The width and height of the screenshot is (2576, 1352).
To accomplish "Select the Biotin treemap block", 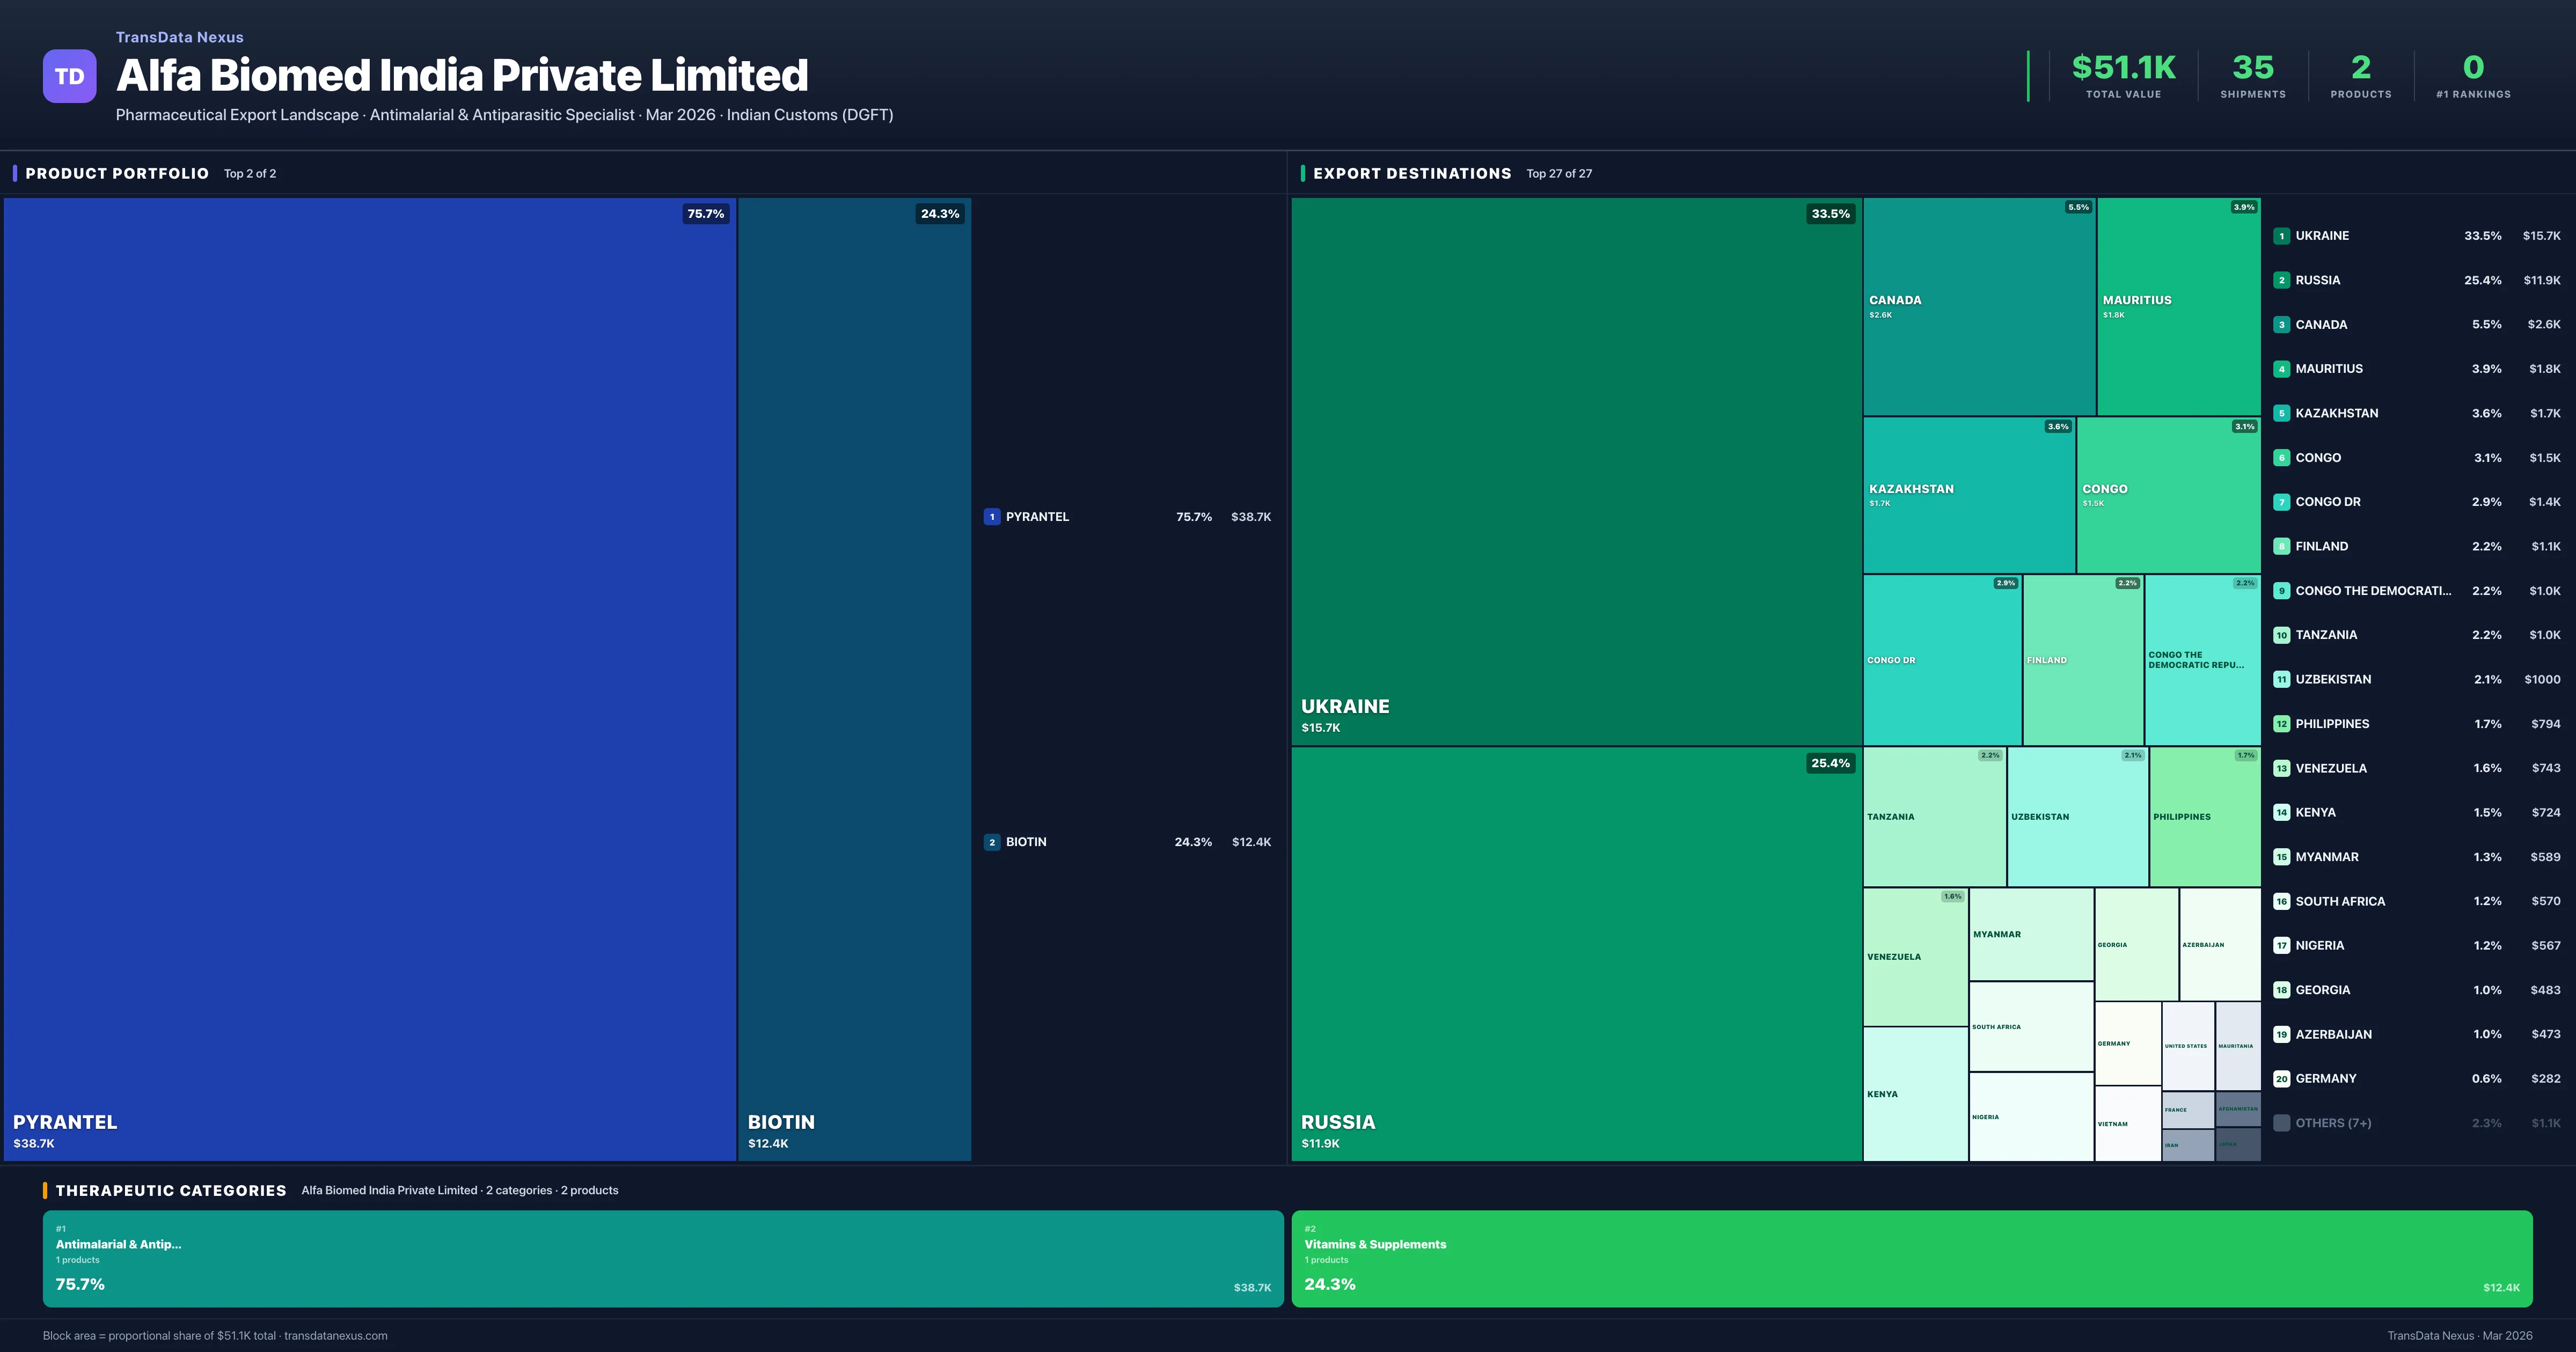I will 854,678.
